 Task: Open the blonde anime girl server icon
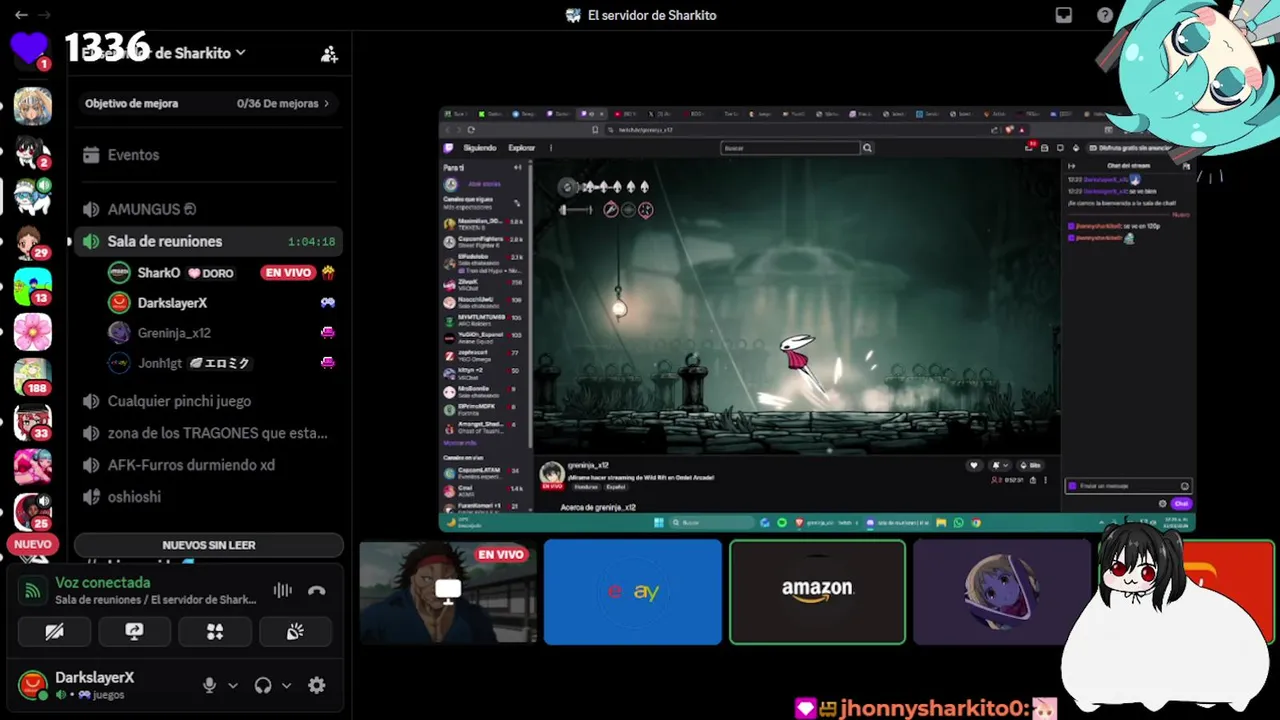click(x=32, y=106)
